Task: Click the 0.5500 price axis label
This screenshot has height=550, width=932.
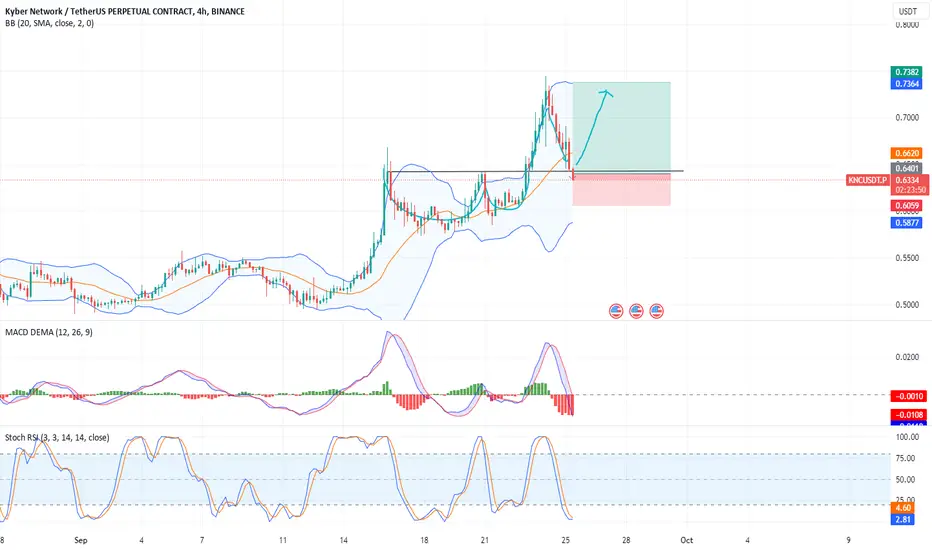Action: pos(907,258)
